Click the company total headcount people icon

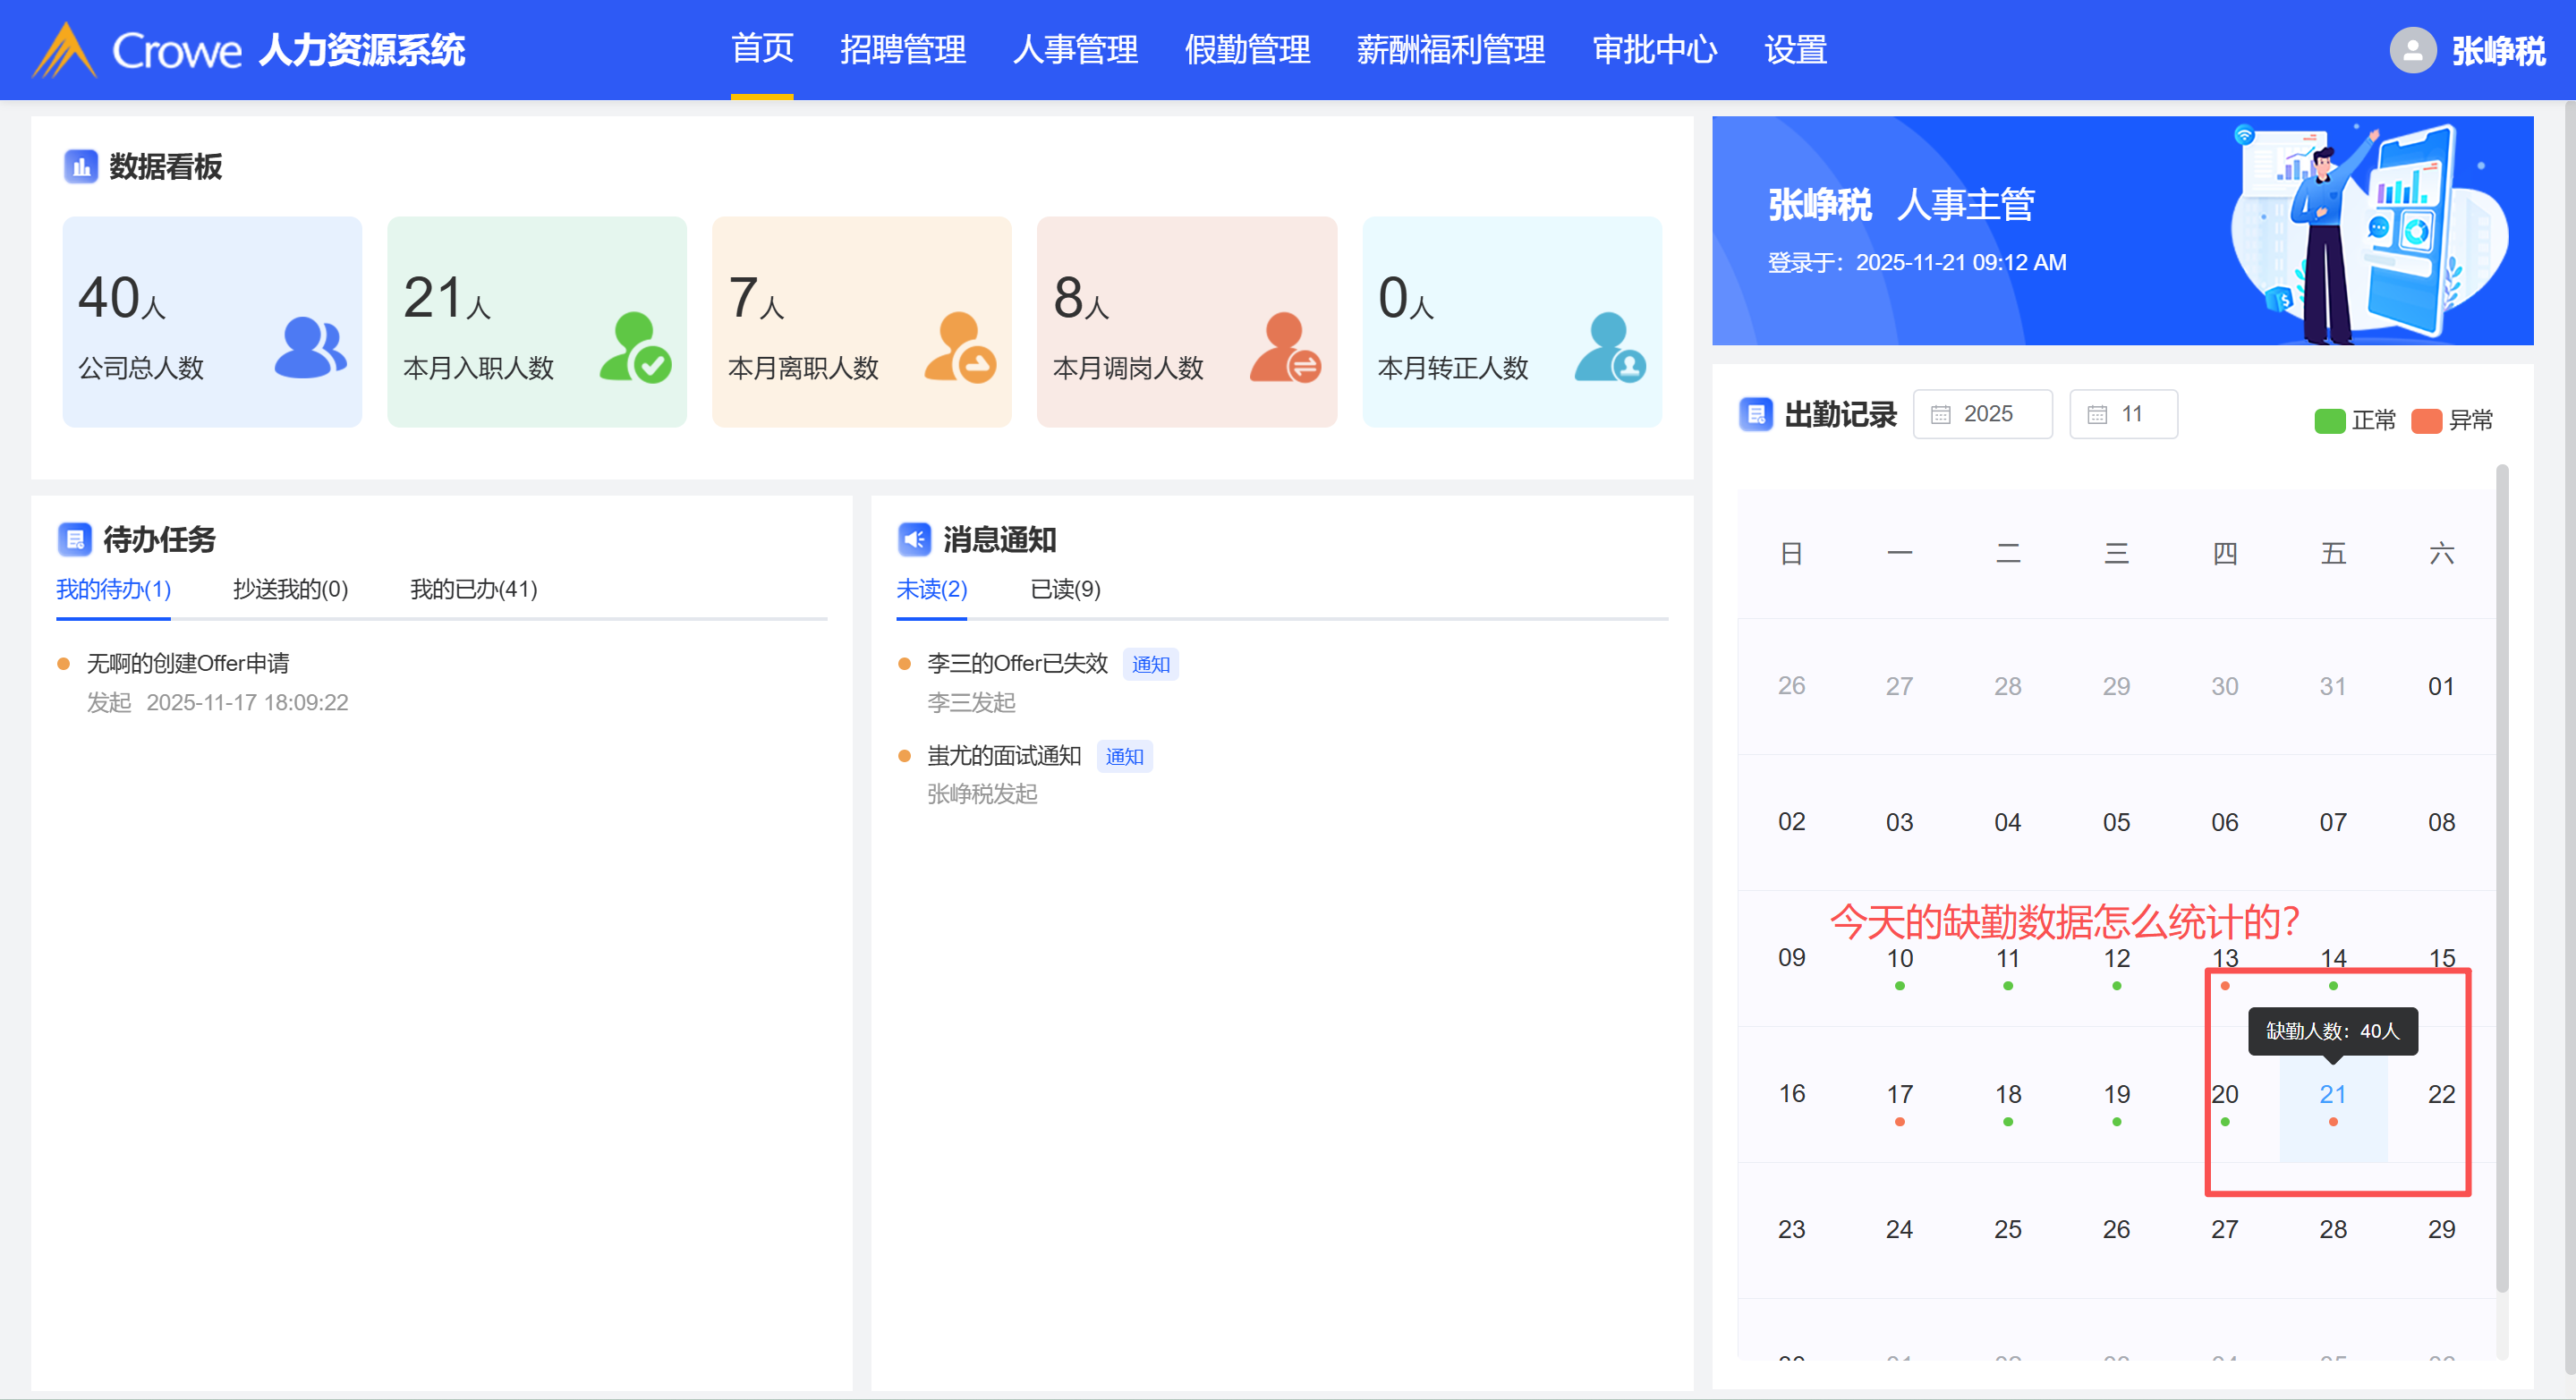310,348
